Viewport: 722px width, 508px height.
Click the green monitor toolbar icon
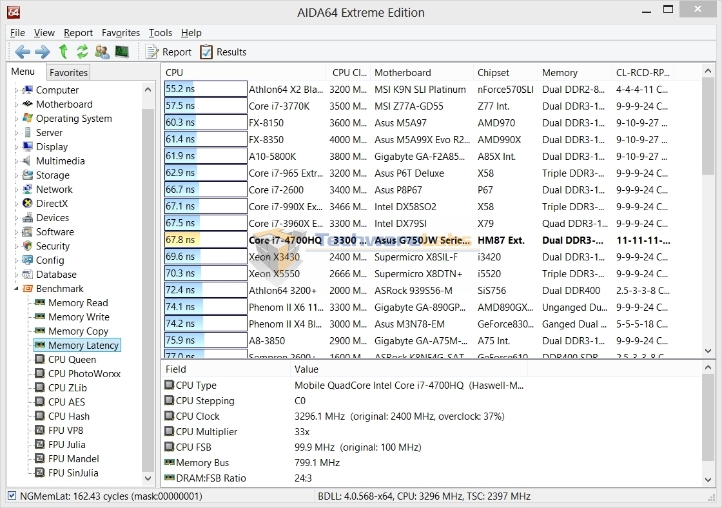[122, 52]
